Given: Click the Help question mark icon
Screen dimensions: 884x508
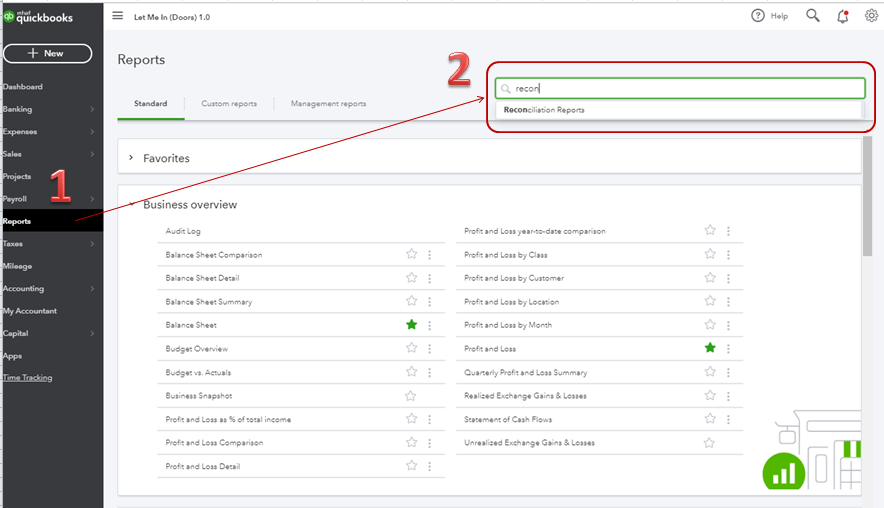Looking at the screenshot, I should point(758,16).
